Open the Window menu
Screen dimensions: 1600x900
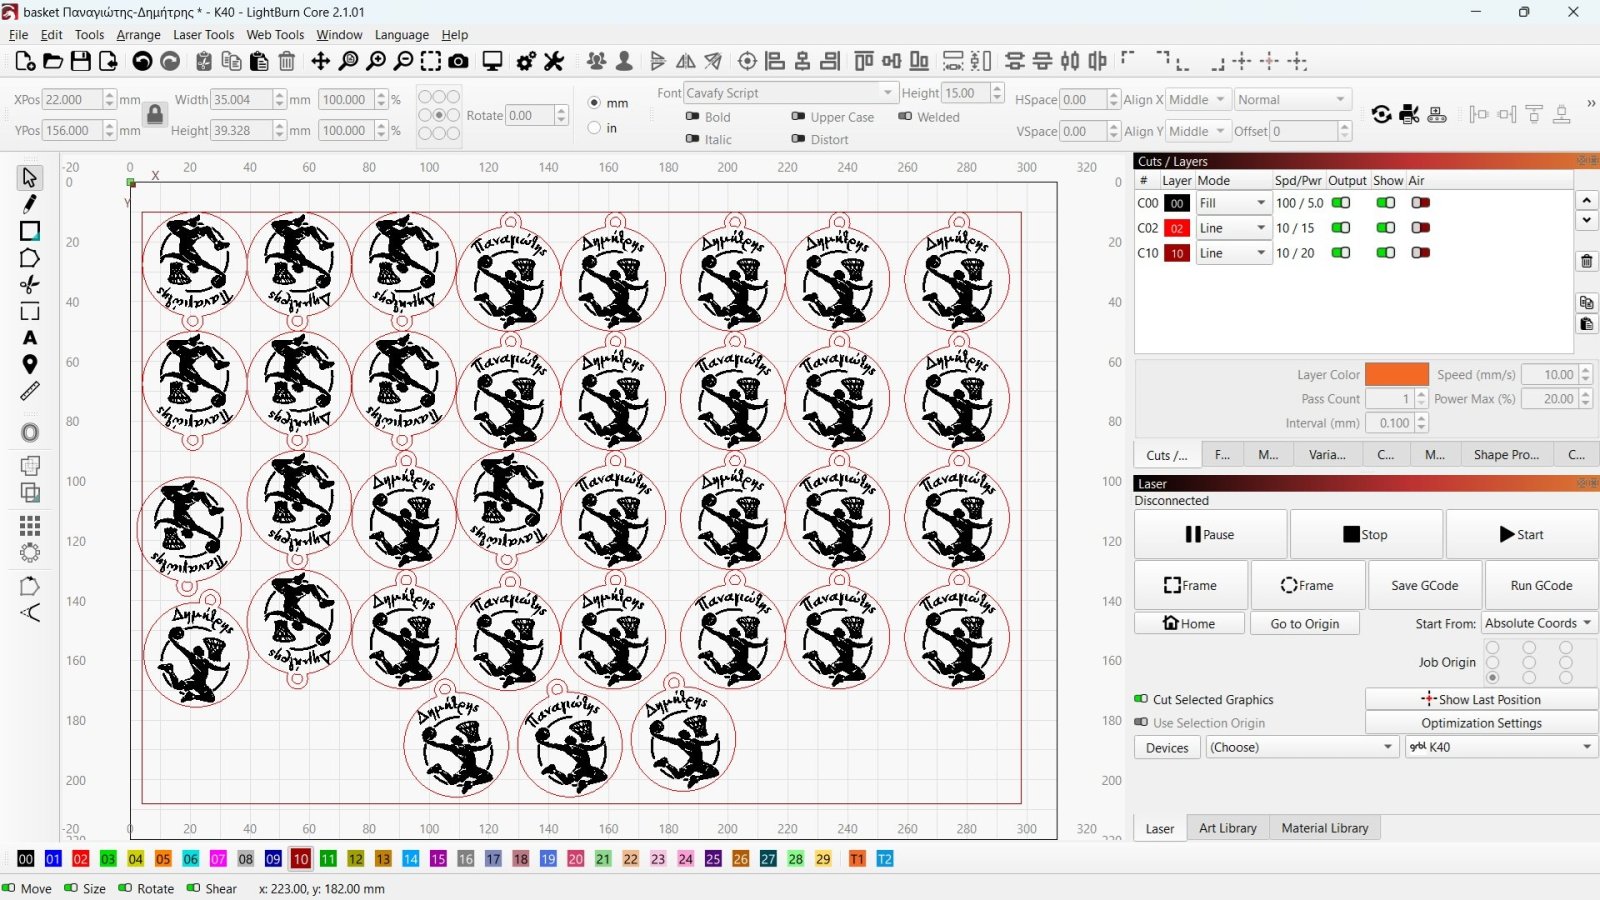click(x=339, y=34)
